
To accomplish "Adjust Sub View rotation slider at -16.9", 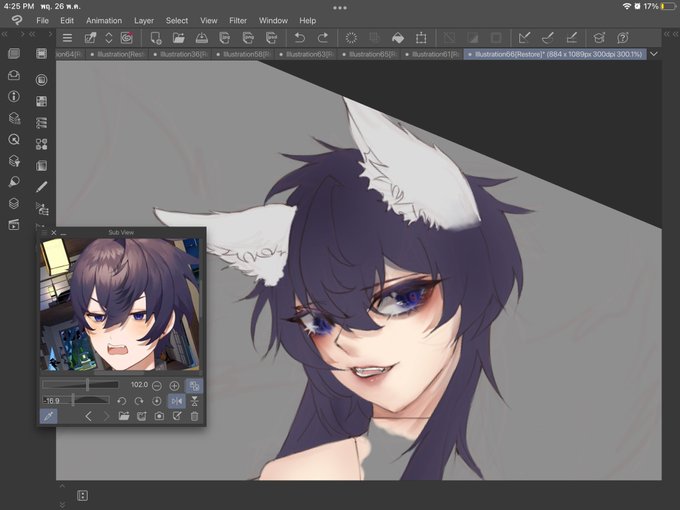I will 76,400.
